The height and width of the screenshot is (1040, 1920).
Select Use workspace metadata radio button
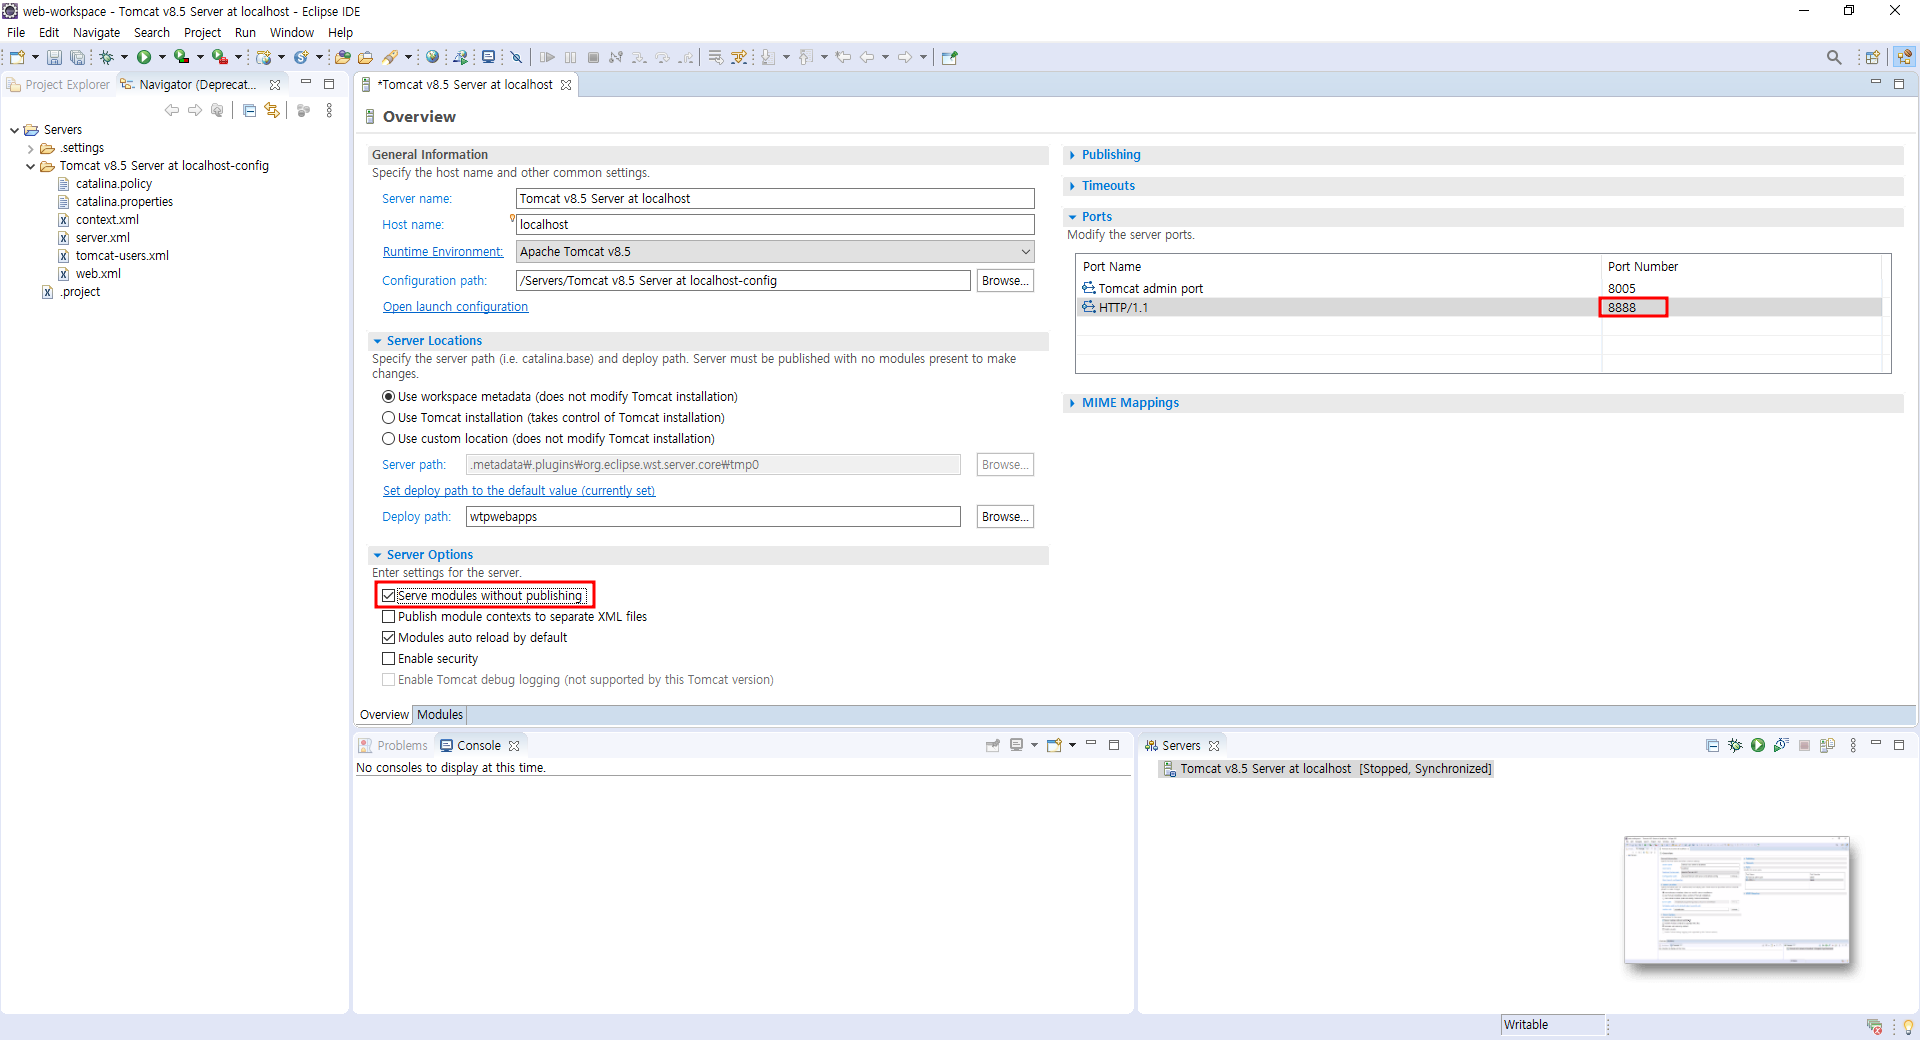(388, 396)
